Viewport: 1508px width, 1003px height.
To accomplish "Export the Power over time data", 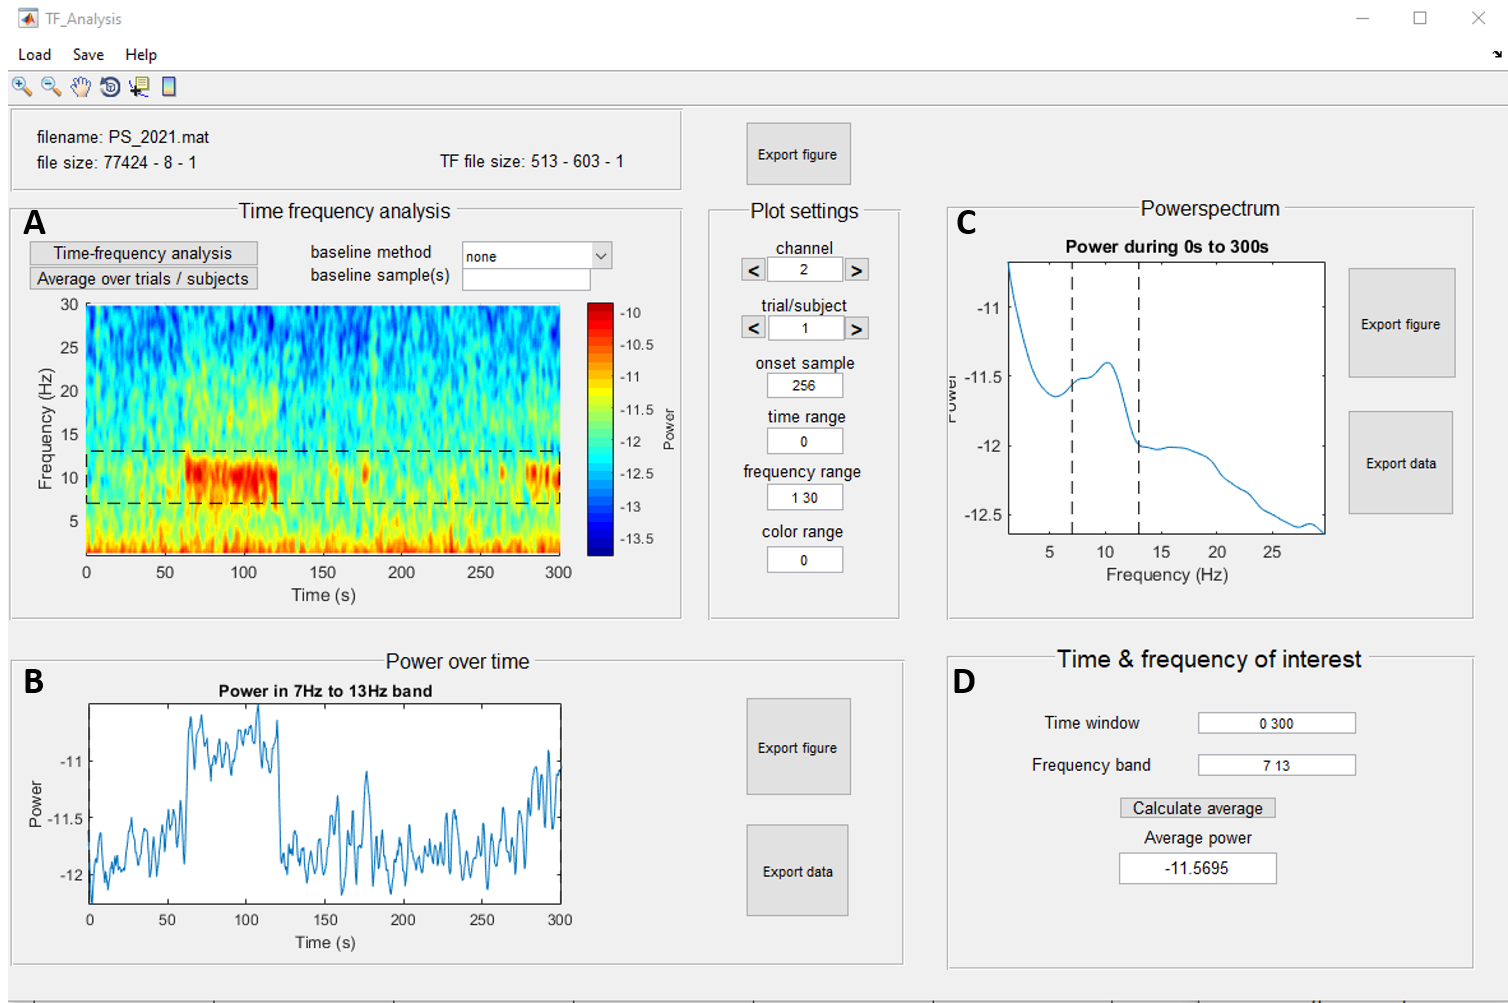I will pos(798,871).
